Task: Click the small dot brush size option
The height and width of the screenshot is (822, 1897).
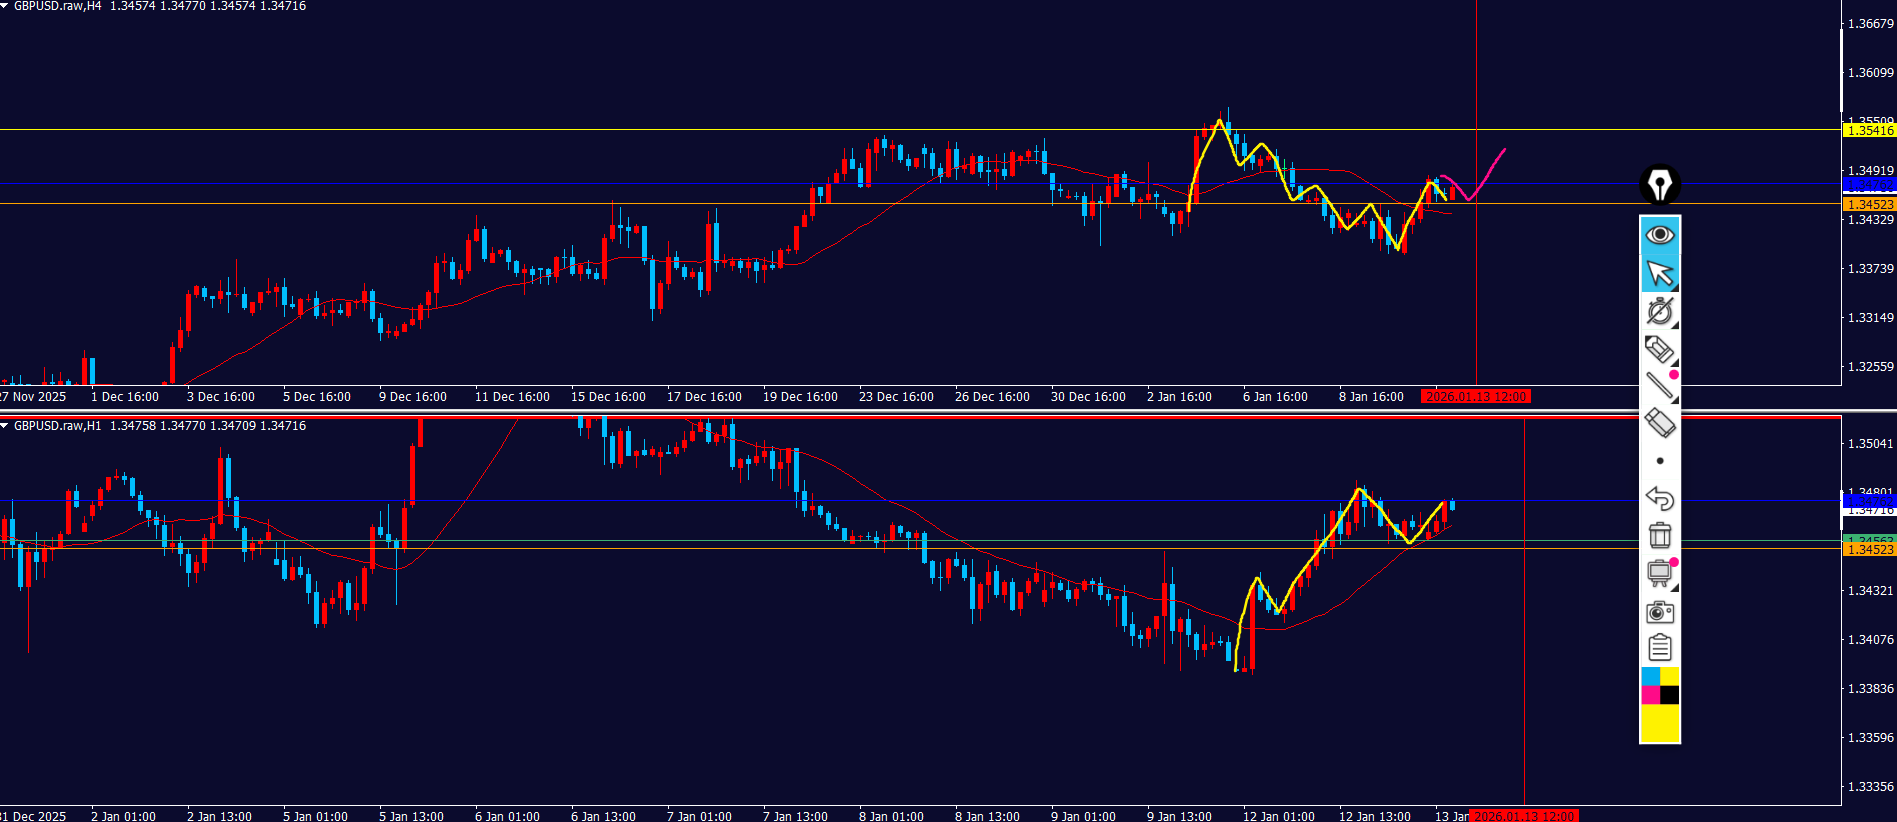Action: [1660, 461]
